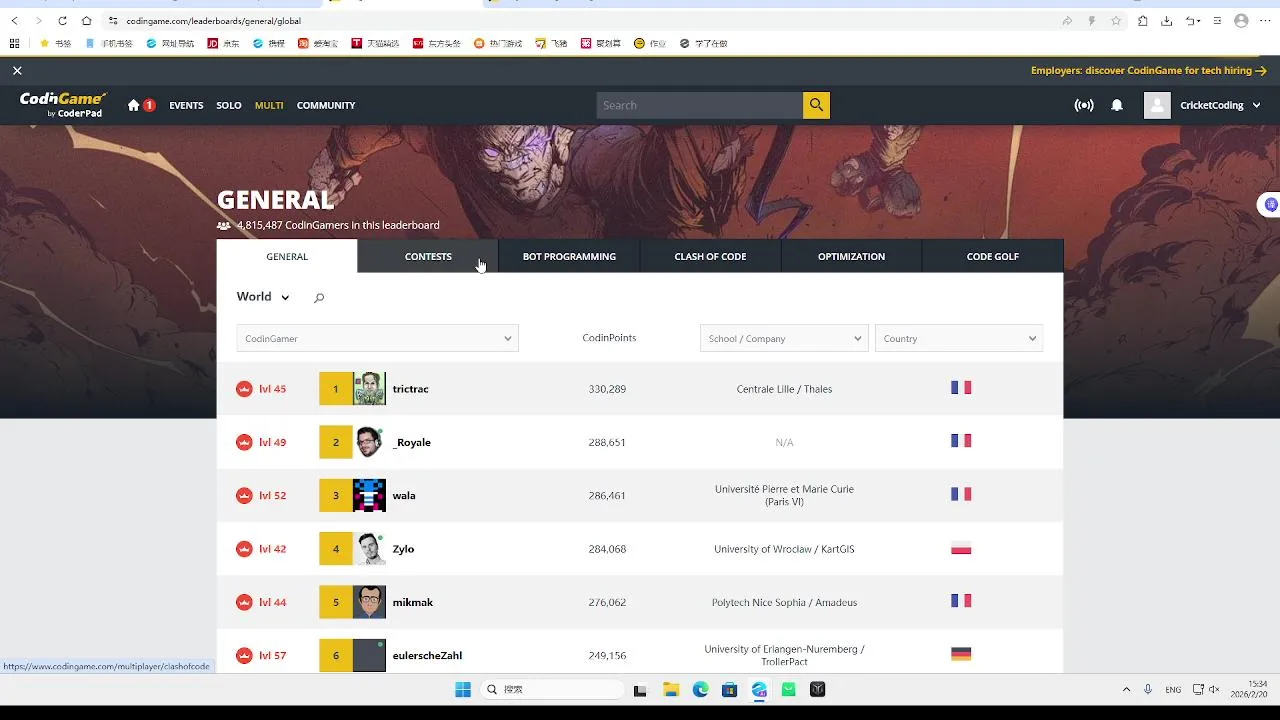Click the CodinPoints column header
The height and width of the screenshot is (720, 1280).
click(609, 338)
